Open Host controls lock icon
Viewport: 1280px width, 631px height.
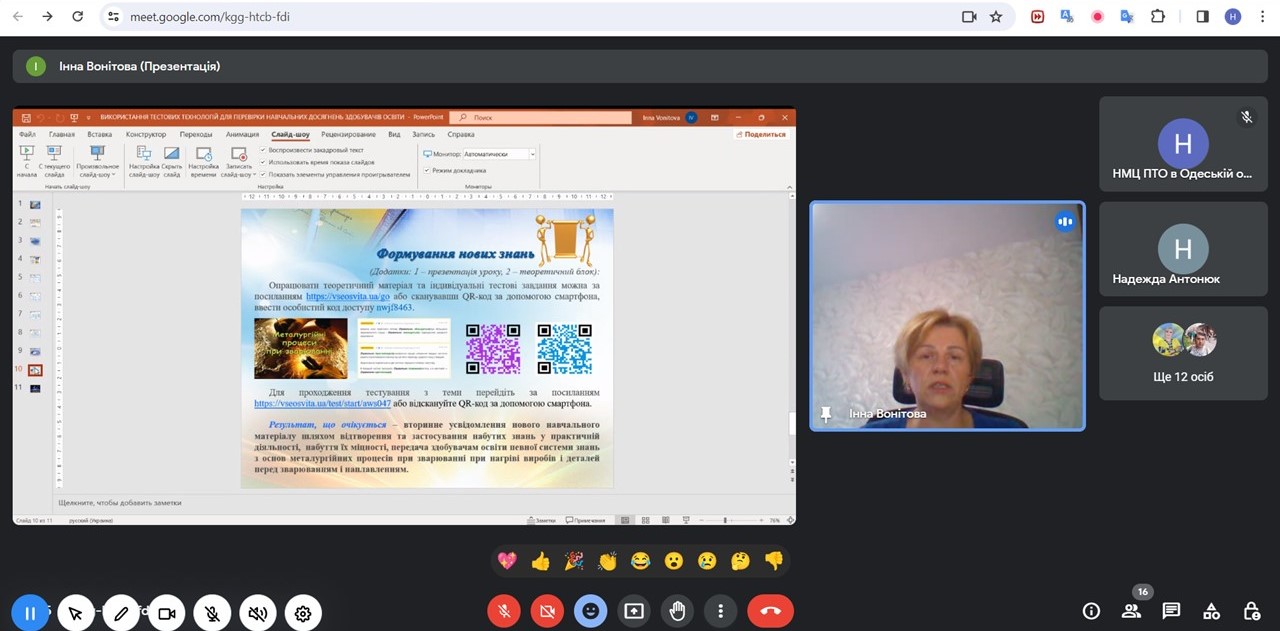[1251, 611]
